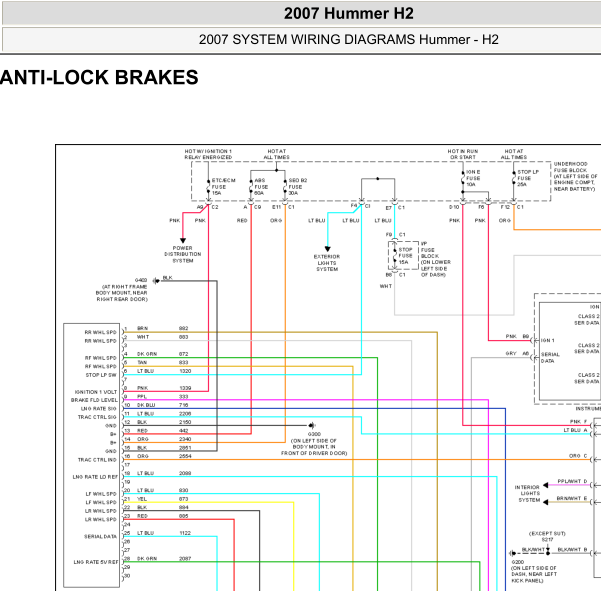
Task: Click circuit number "885" on RED wire
Action: click(184, 516)
